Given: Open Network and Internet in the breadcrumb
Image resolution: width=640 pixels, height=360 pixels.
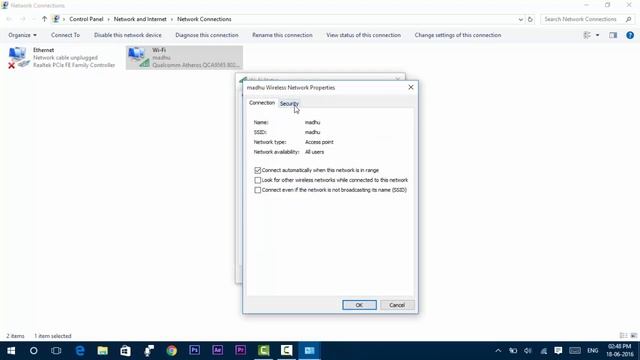Looking at the screenshot, I should pyautogui.click(x=140, y=19).
